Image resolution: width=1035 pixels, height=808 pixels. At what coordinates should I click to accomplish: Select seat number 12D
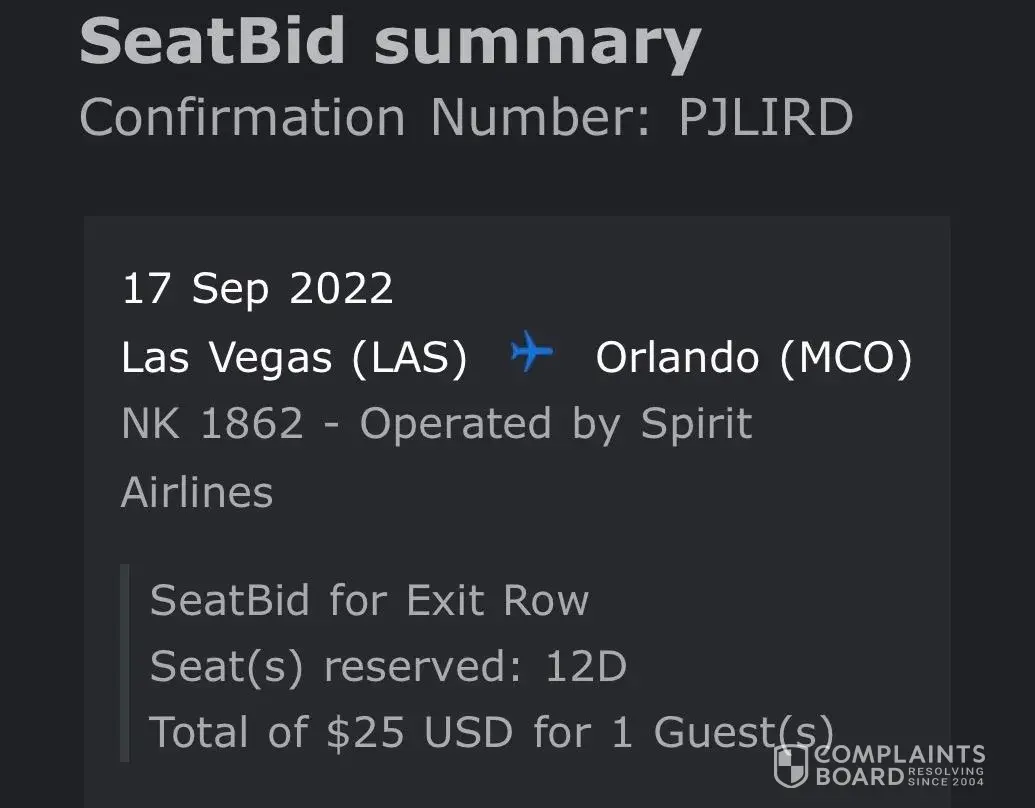click(x=586, y=667)
